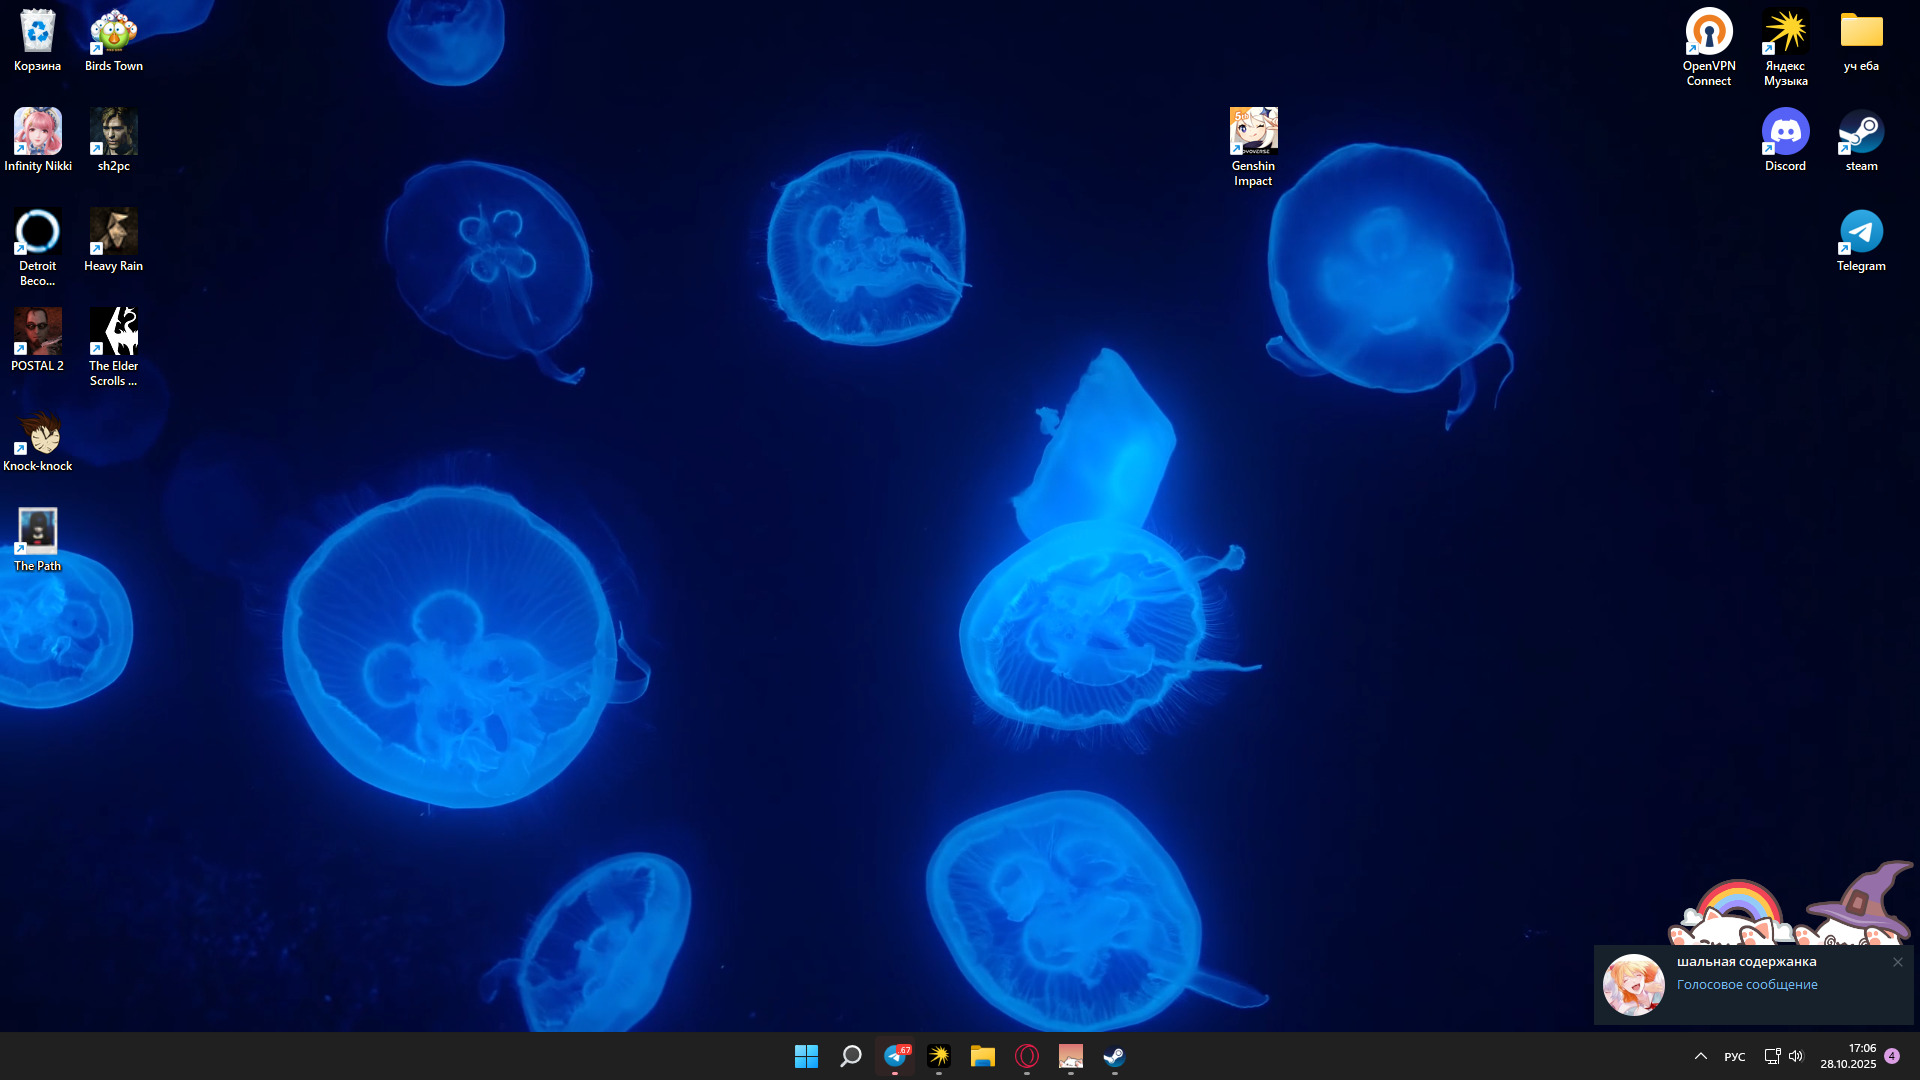Image resolution: width=1920 pixels, height=1080 pixels.
Task: Switch the РУС input language indicator
Action: pyautogui.click(x=1735, y=1057)
